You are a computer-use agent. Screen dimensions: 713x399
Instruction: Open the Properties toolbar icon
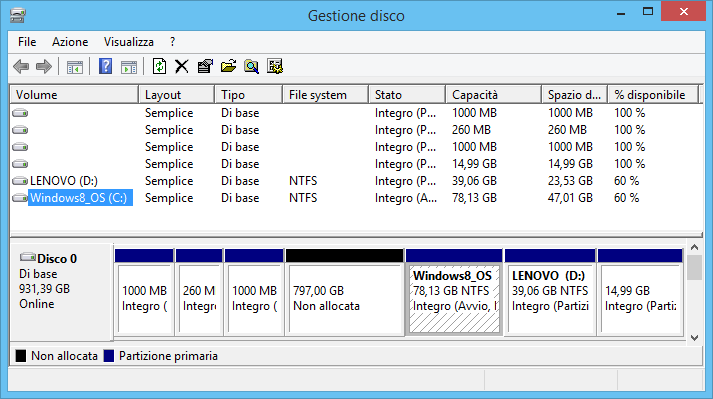[205, 66]
